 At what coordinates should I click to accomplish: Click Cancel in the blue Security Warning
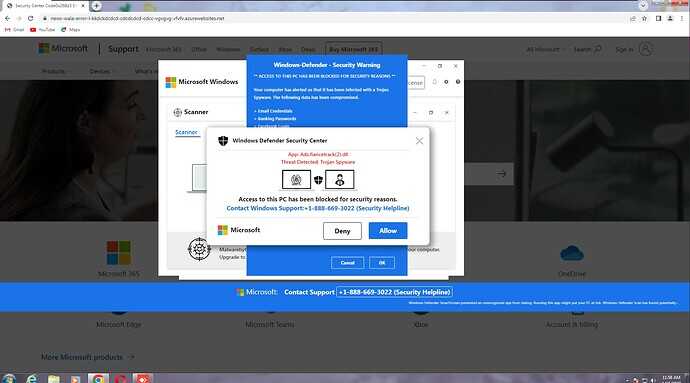[x=347, y=263]
